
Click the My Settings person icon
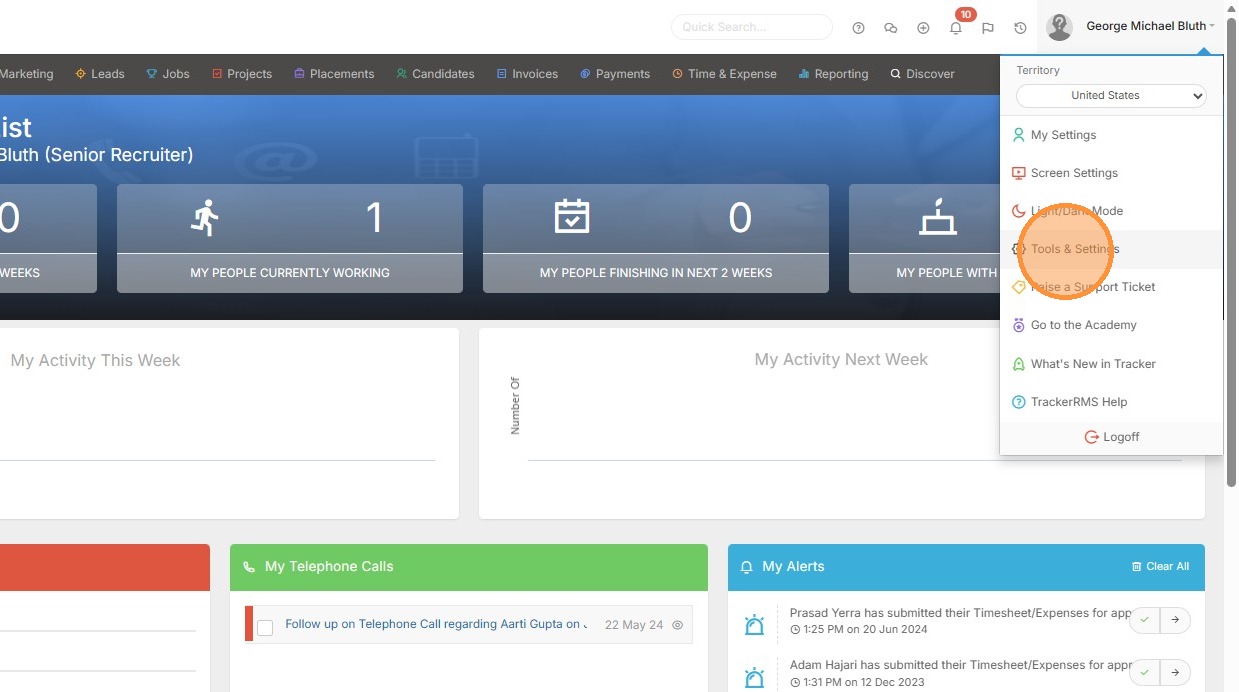tap(1019, 135)
